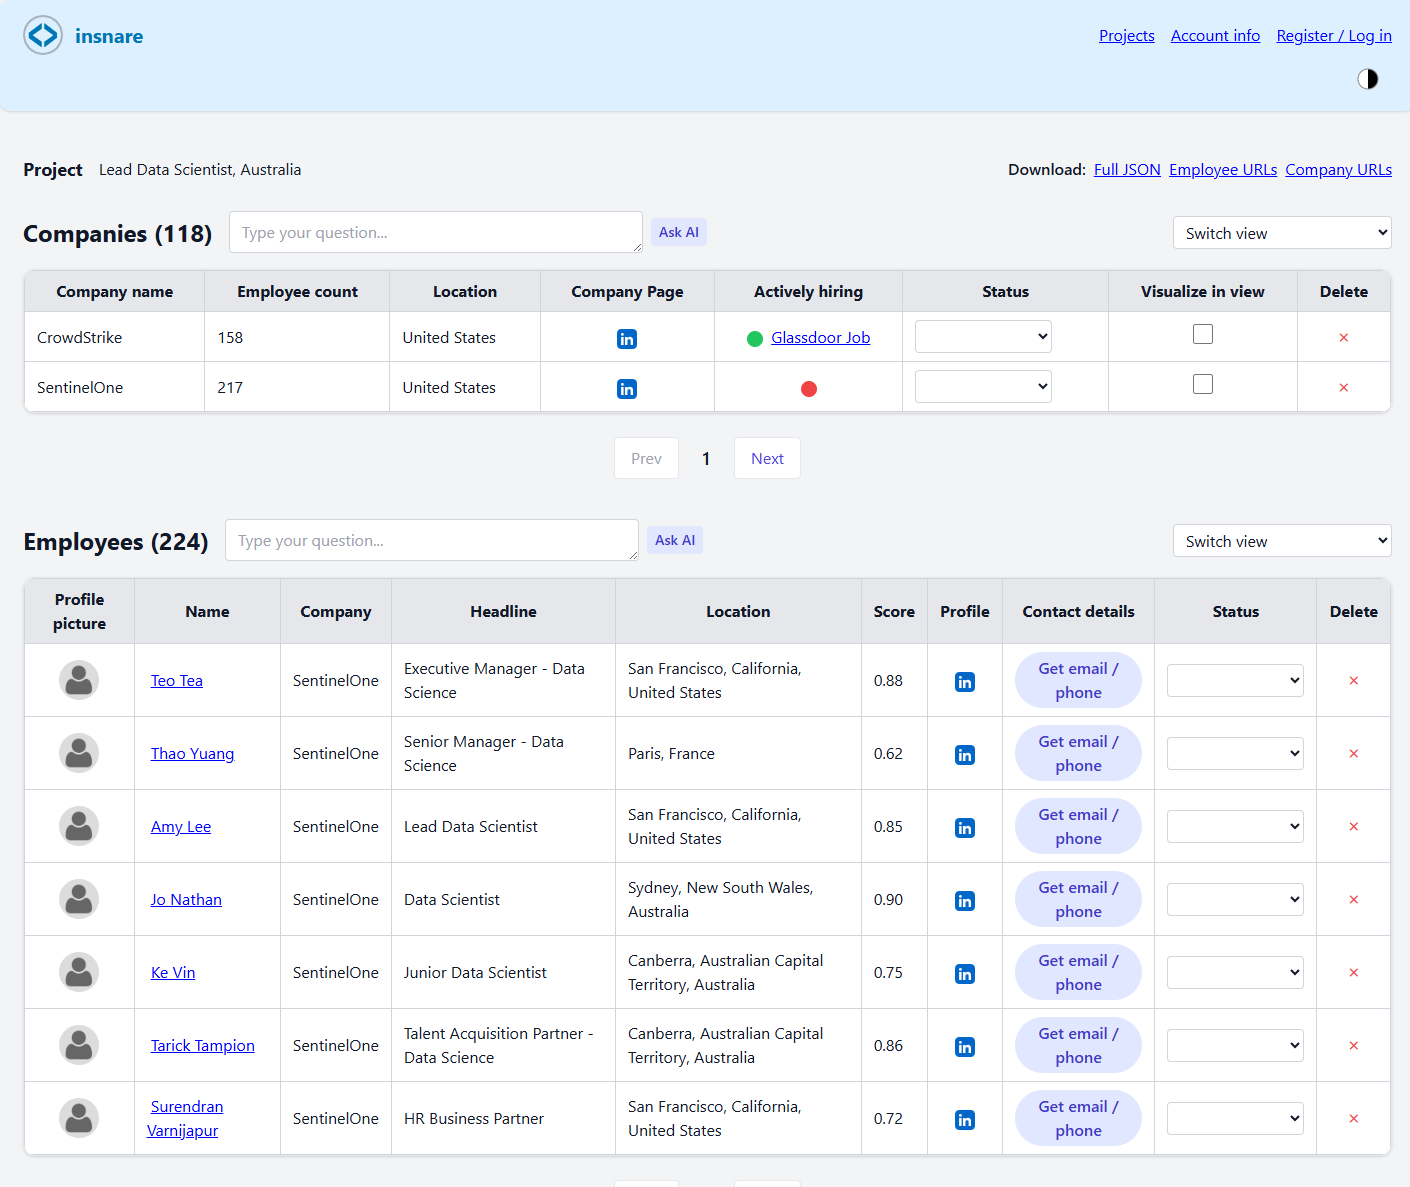Click Ask AI button for Employees
Viewport: 1410px width, 1187px height.
pos(675,540)
